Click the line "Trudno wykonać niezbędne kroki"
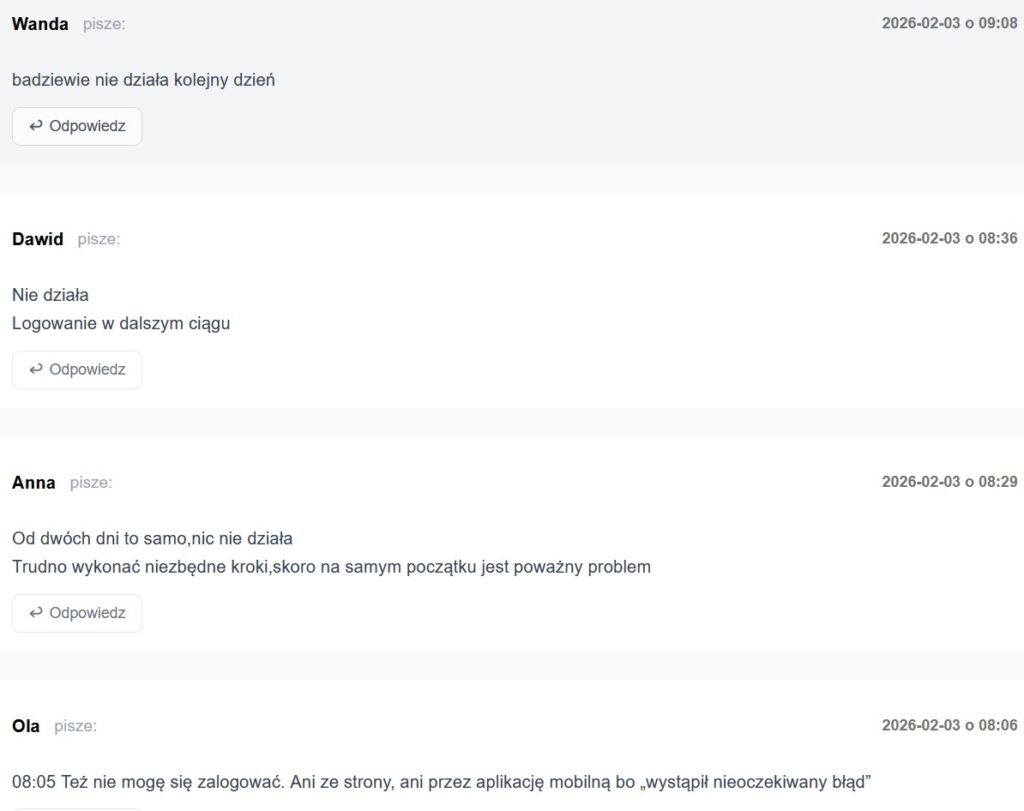Screen dimensions: 1024x811 (x=331, y=567)
